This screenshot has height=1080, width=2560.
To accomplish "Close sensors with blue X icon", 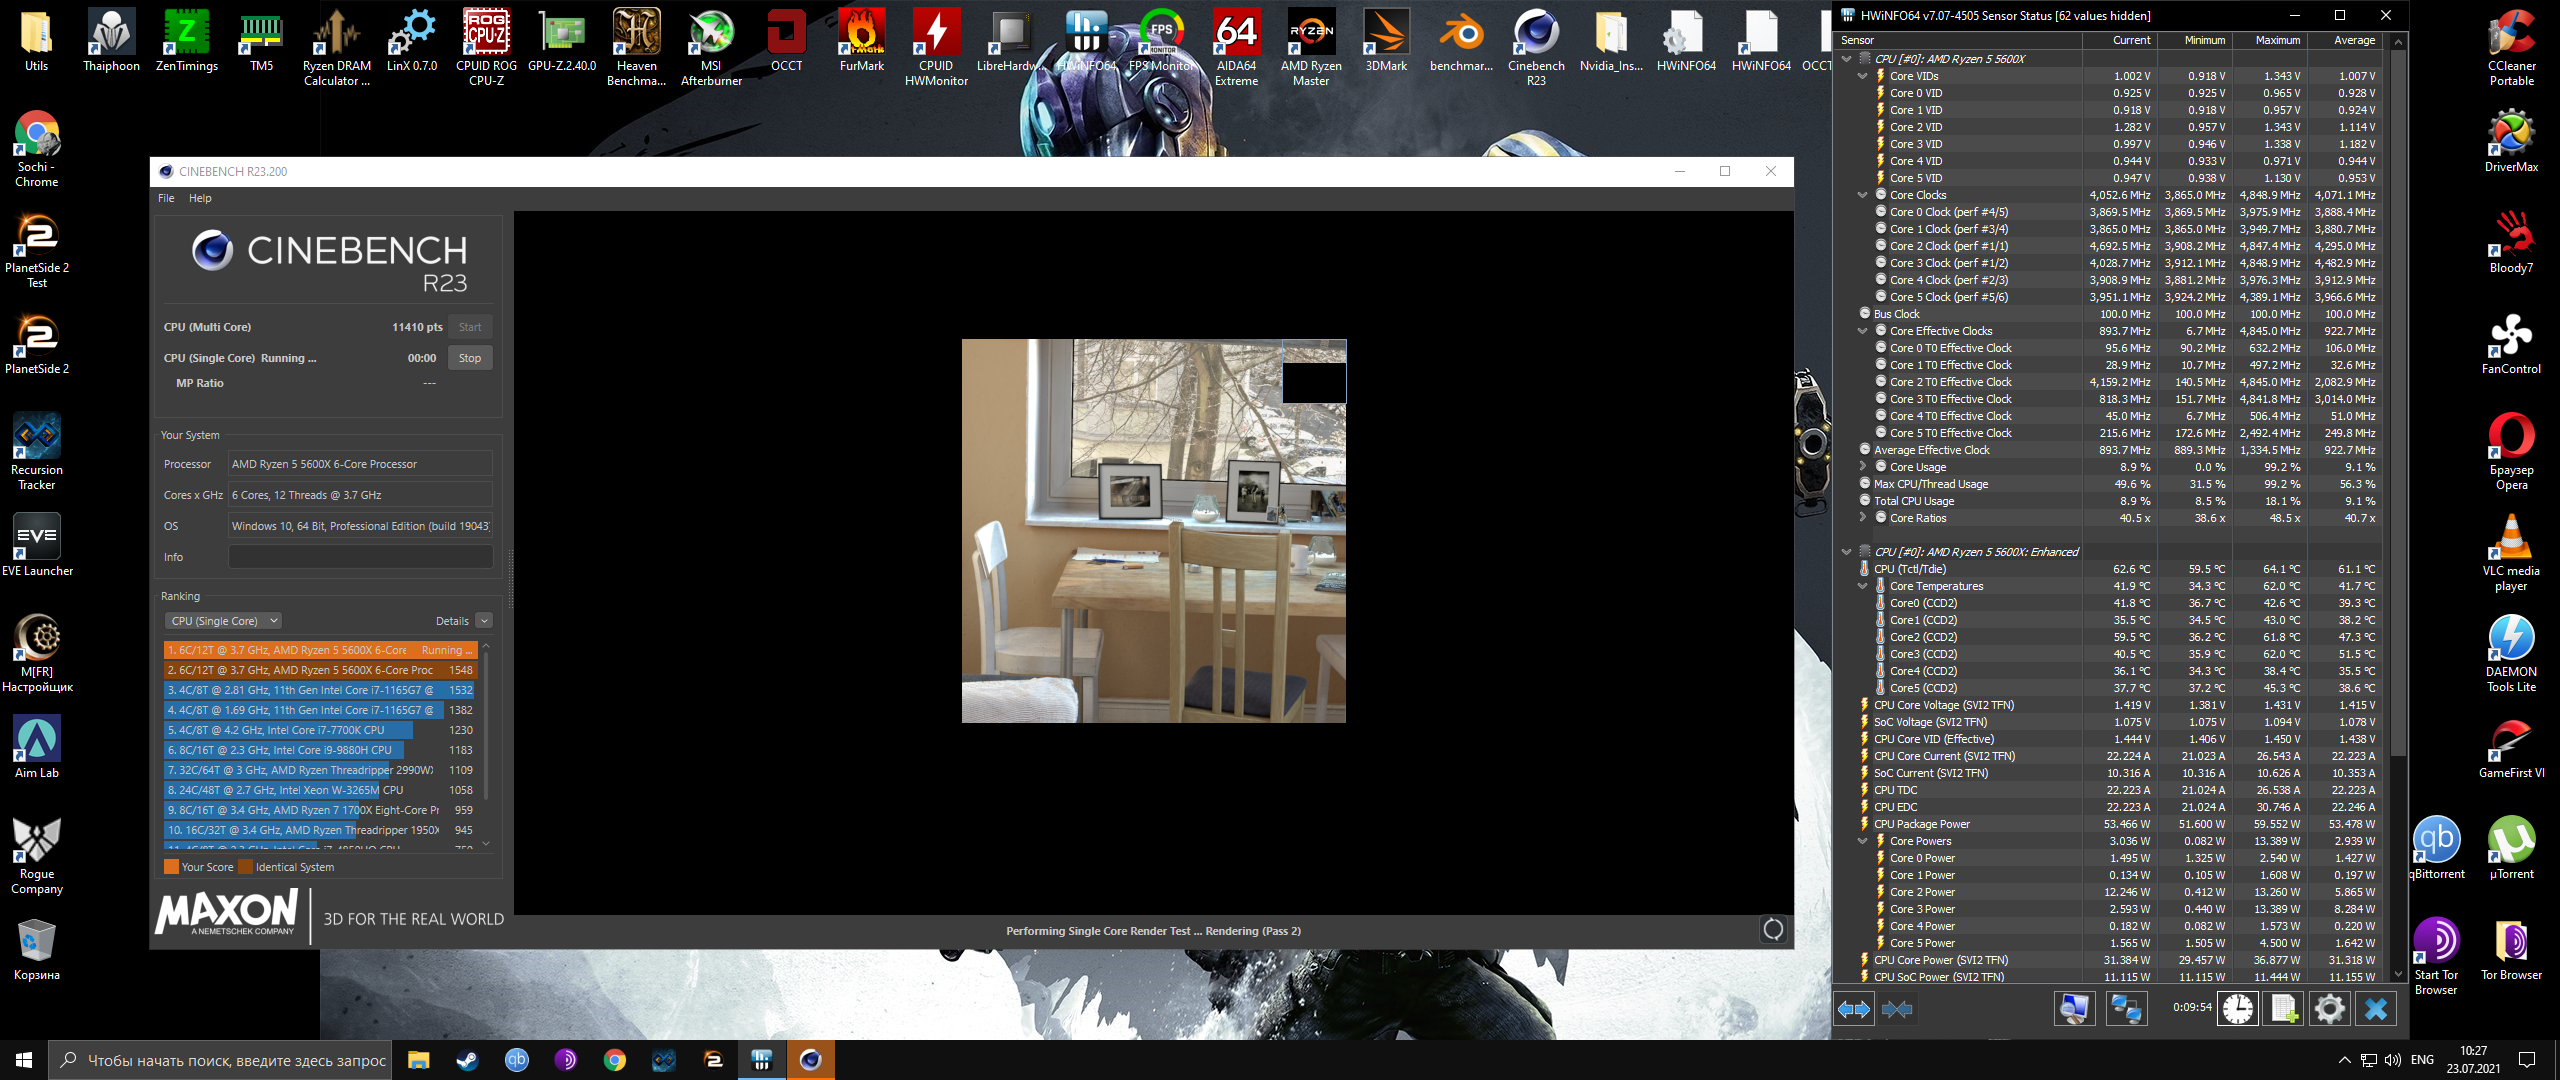I will [x=2376, y=1009].
